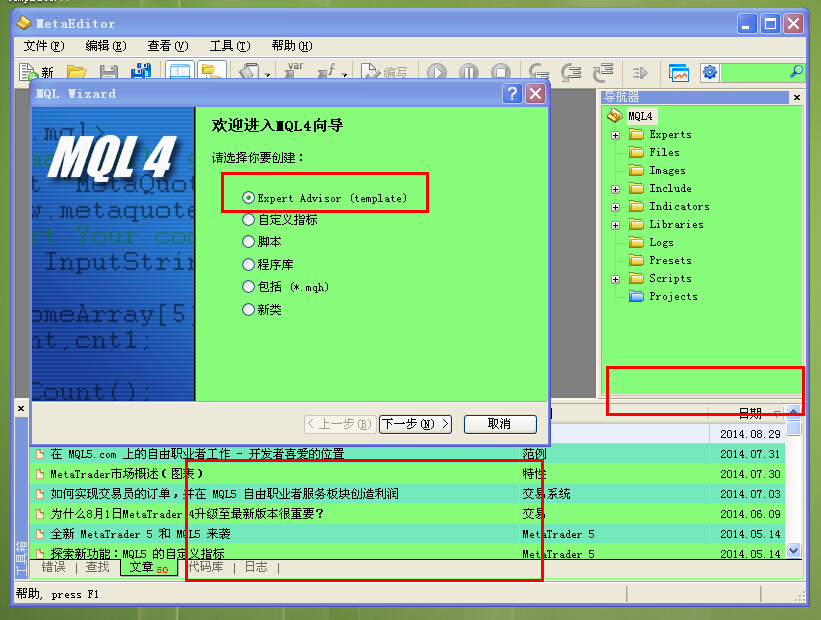Image resolution: width=821 pixels, height=620 pixels.
Task: Click the function 'f' toolbar icon
Action: [327, 72]
